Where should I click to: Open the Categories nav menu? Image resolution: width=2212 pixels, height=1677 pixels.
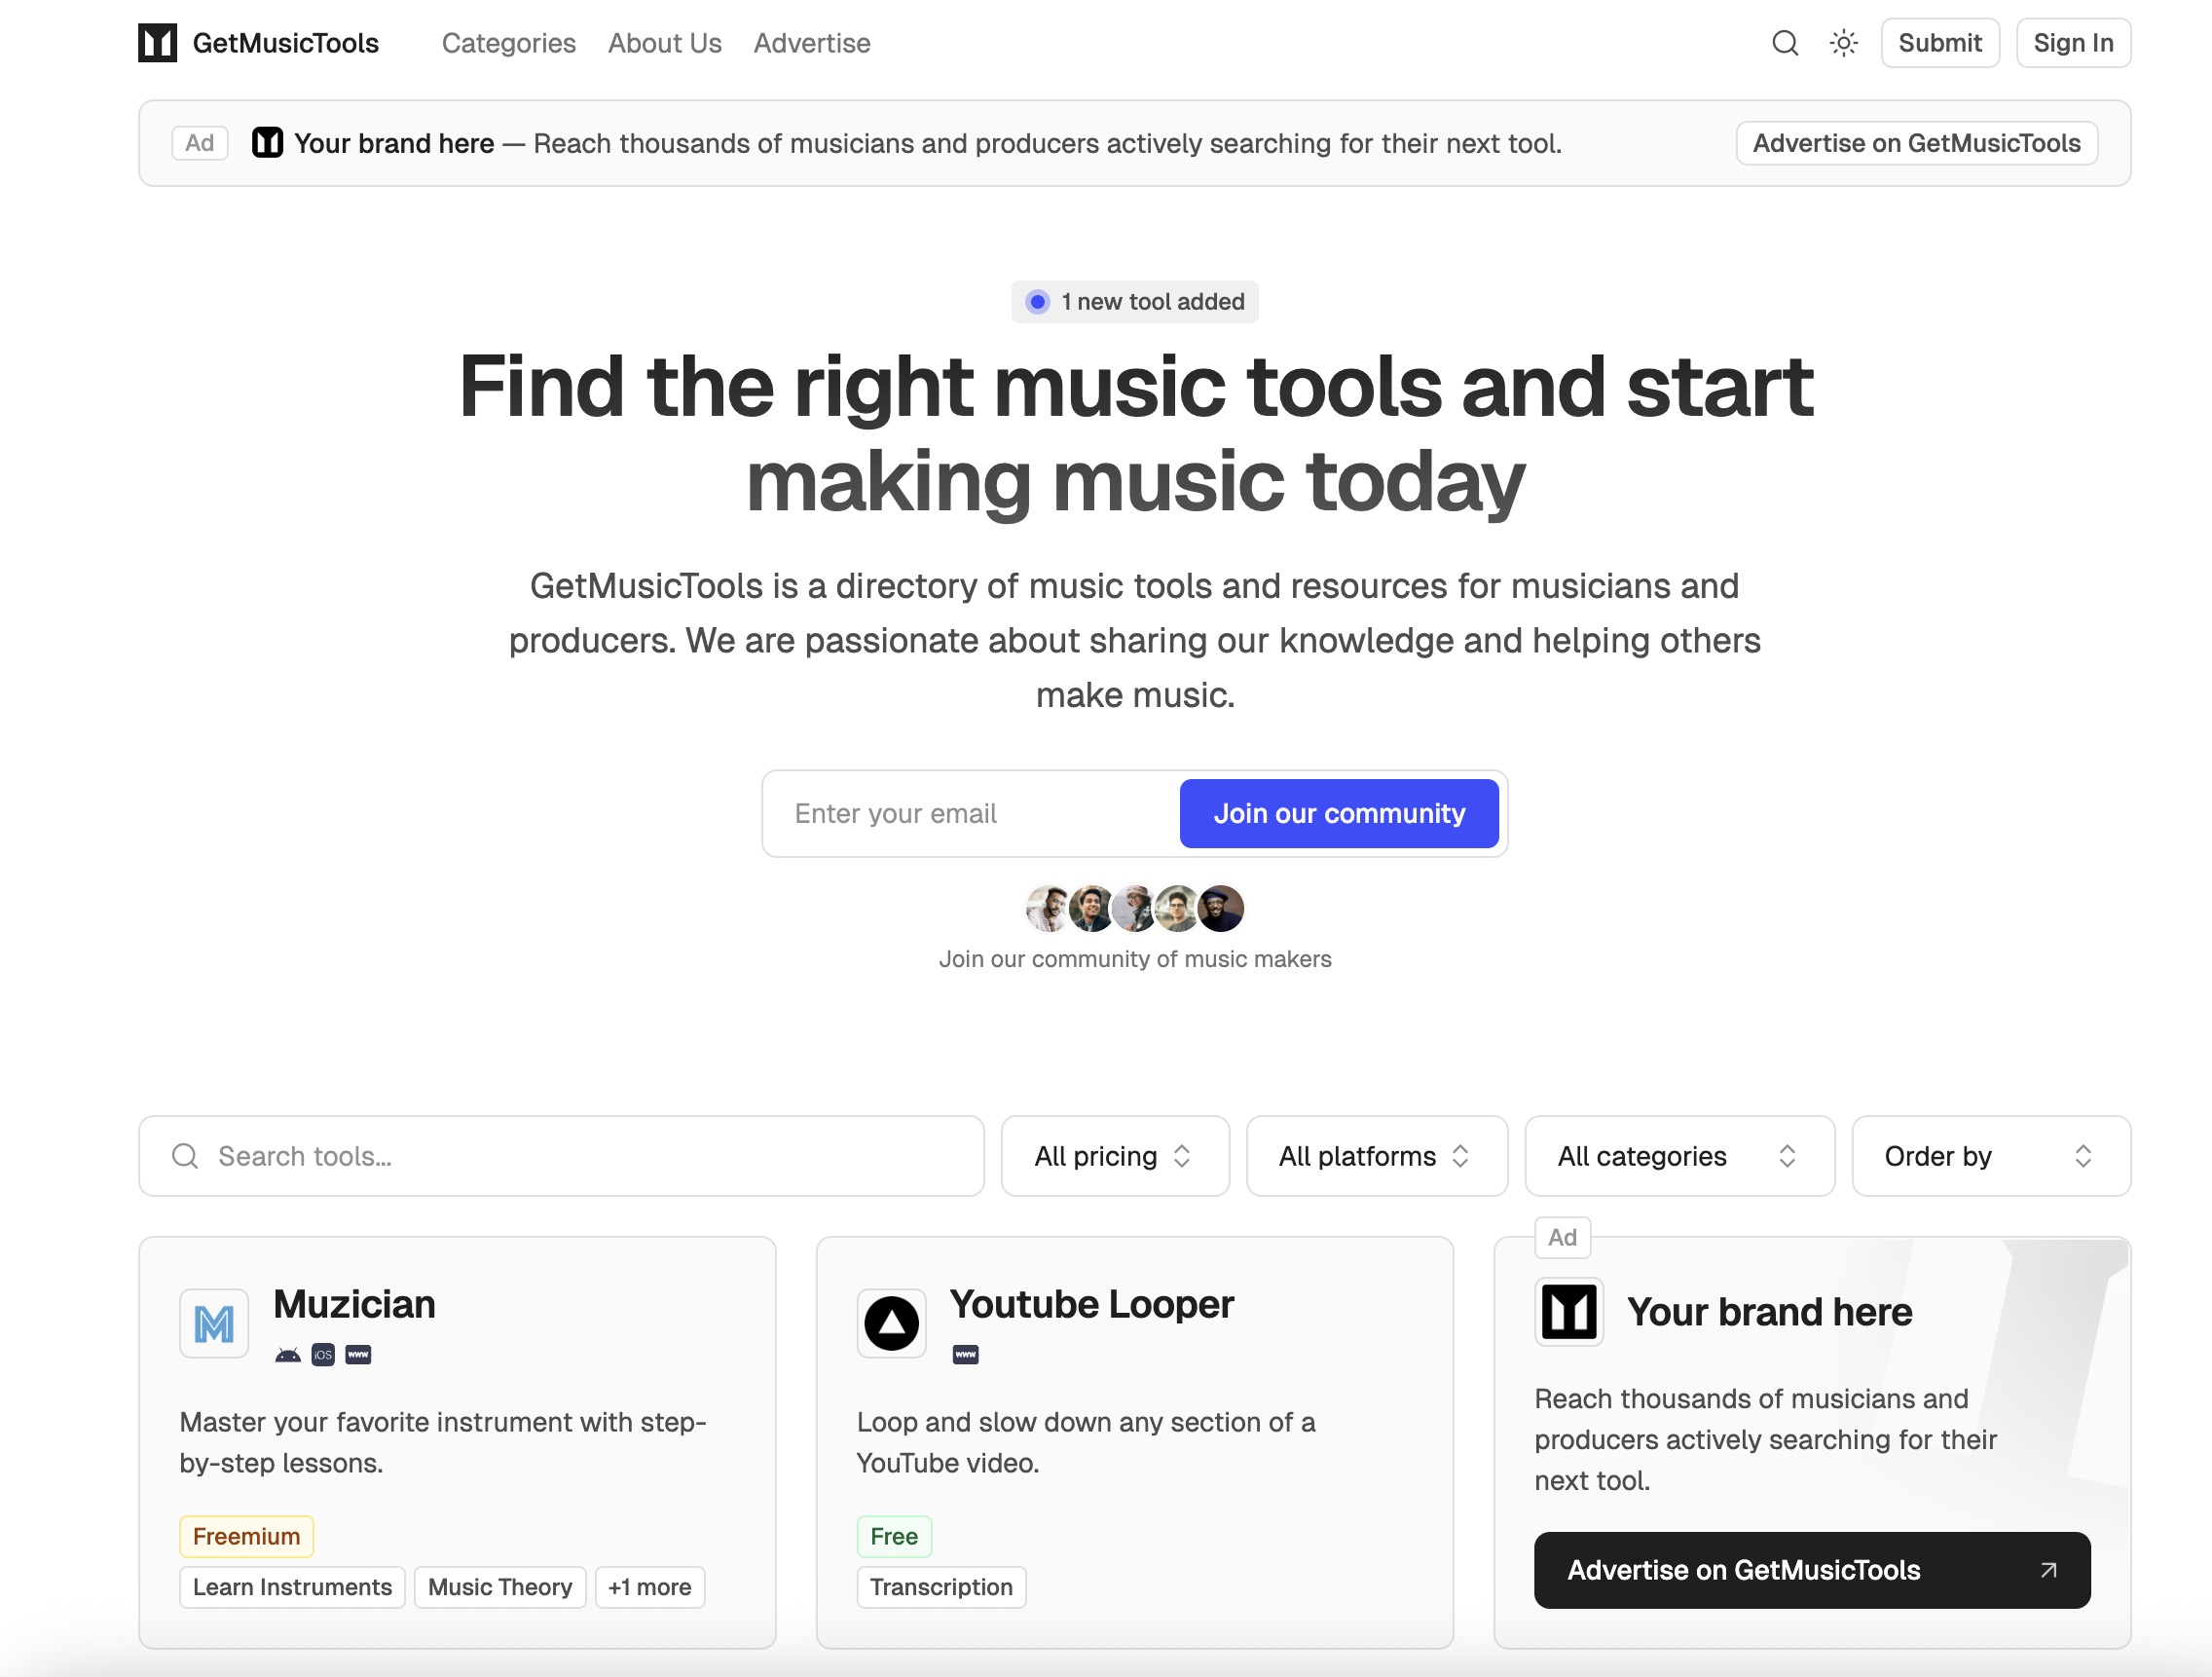point(508,43)
